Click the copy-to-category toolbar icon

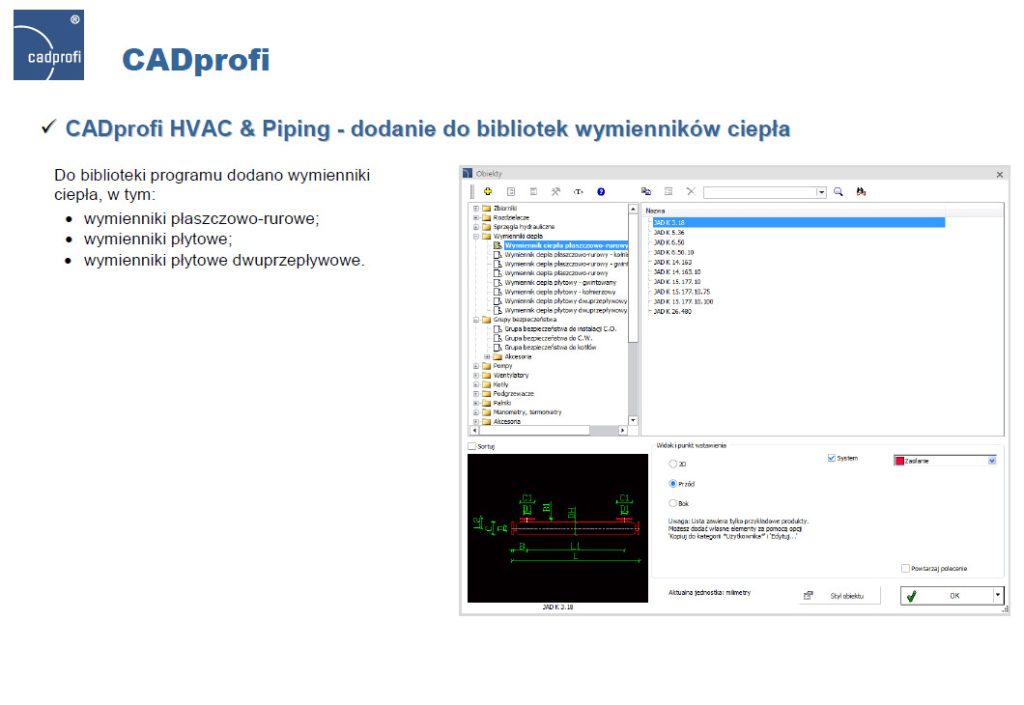click(x=647, y=190)
